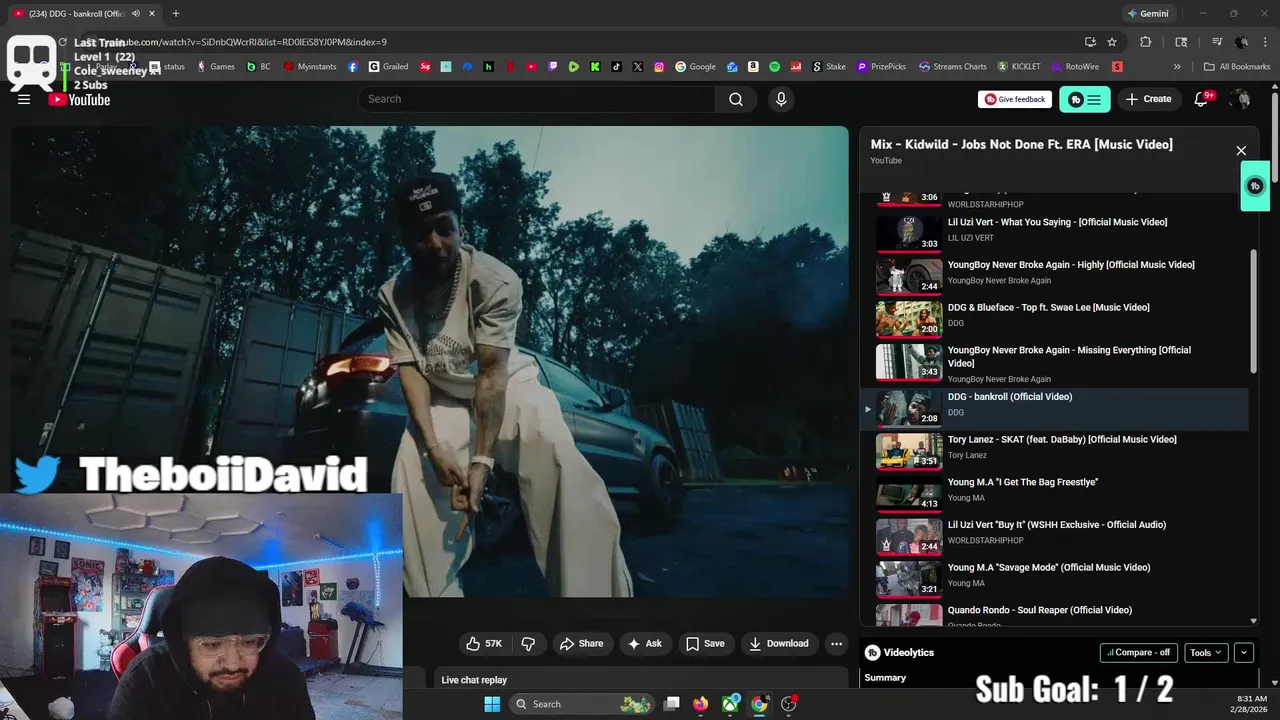Save the video to a playlist
This screenshot has width=1280, height=720.
tap(704, 644)
